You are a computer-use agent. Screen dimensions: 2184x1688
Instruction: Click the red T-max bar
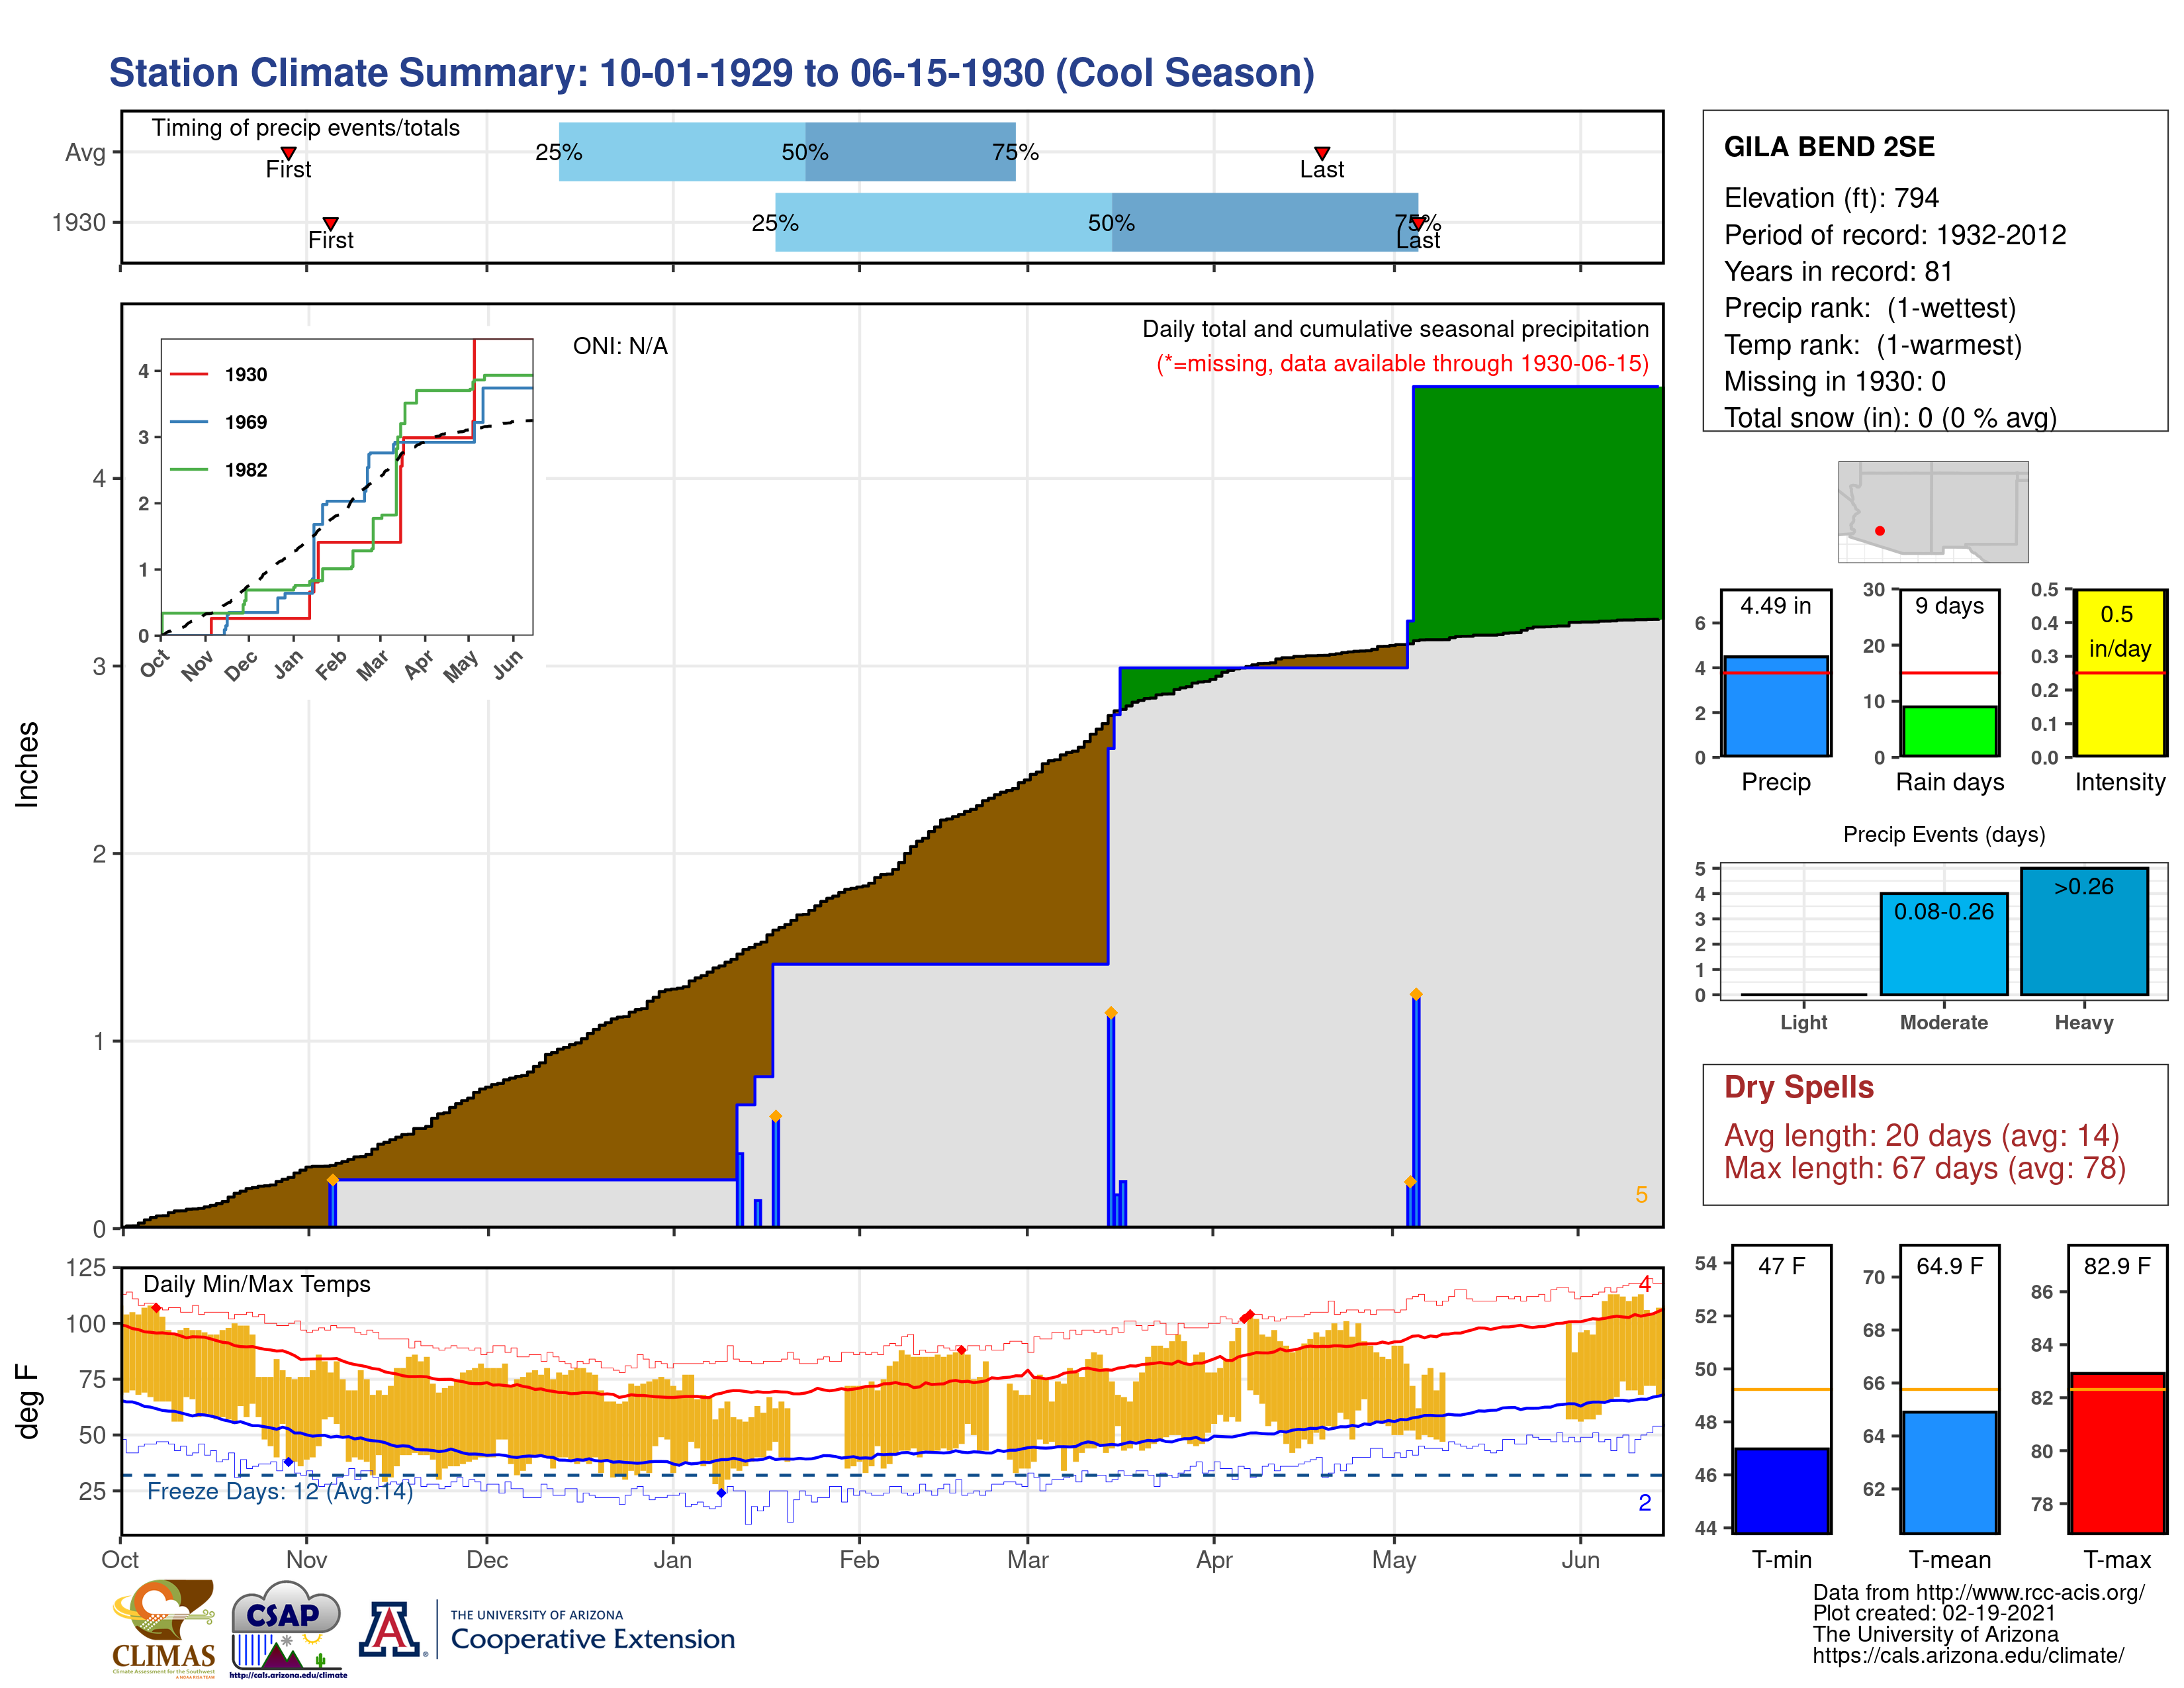point(2117,1453)
